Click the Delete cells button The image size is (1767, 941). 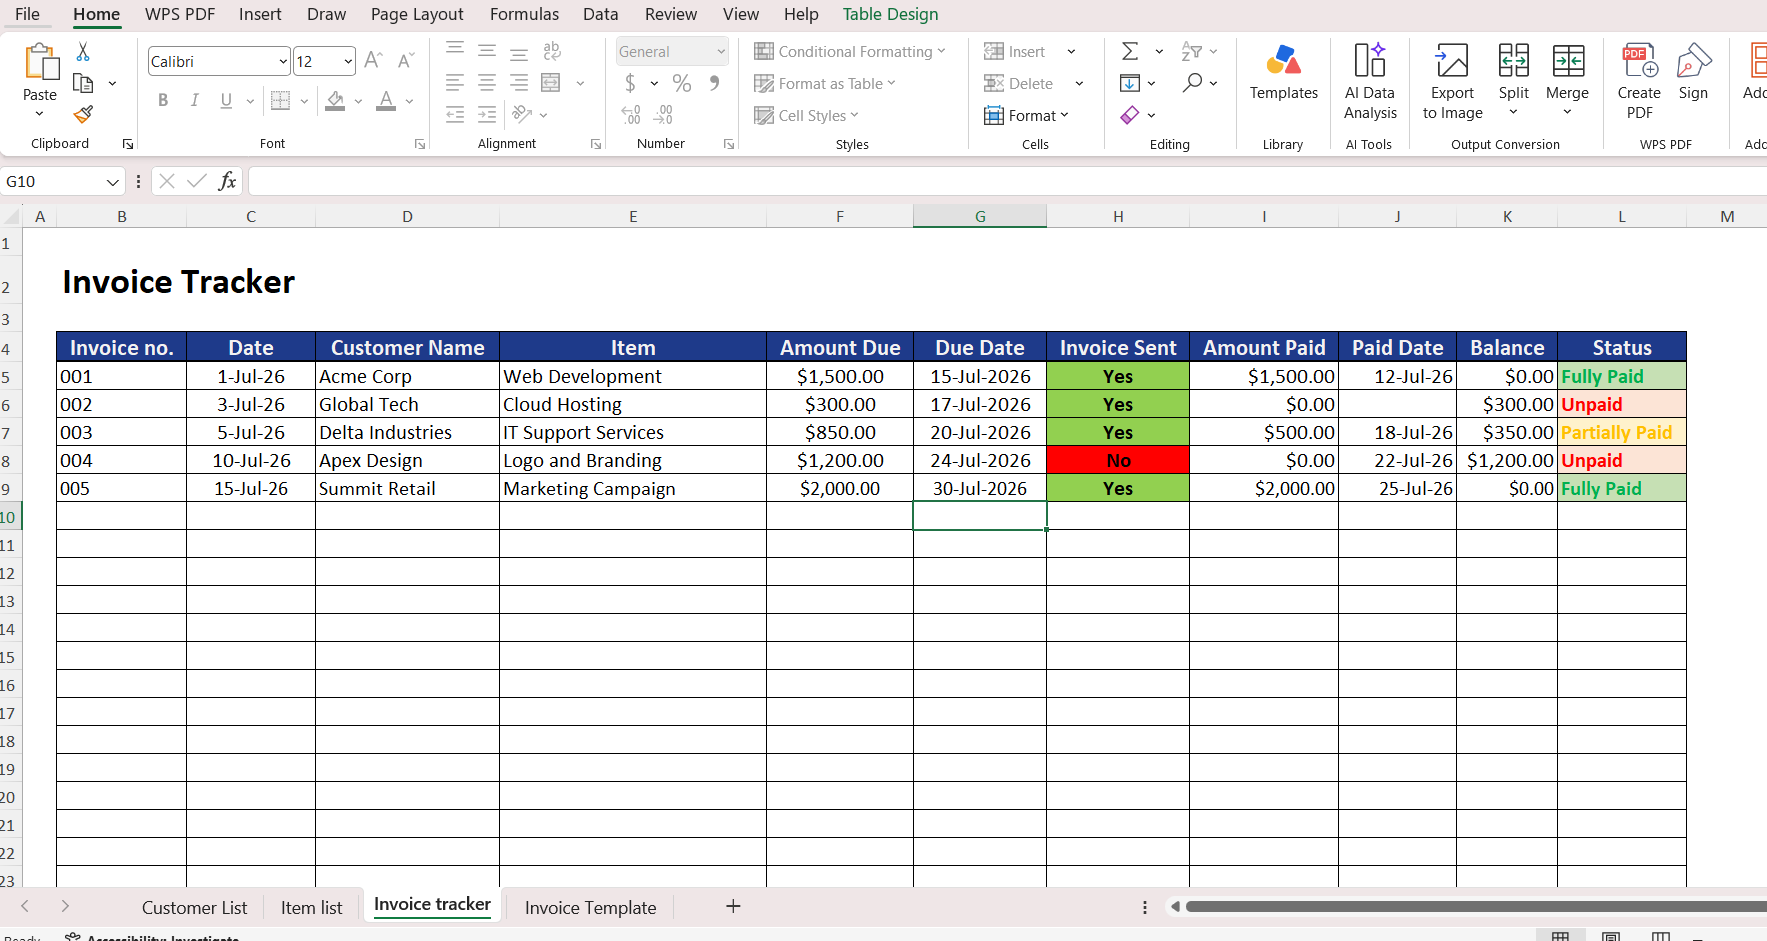1018,83
